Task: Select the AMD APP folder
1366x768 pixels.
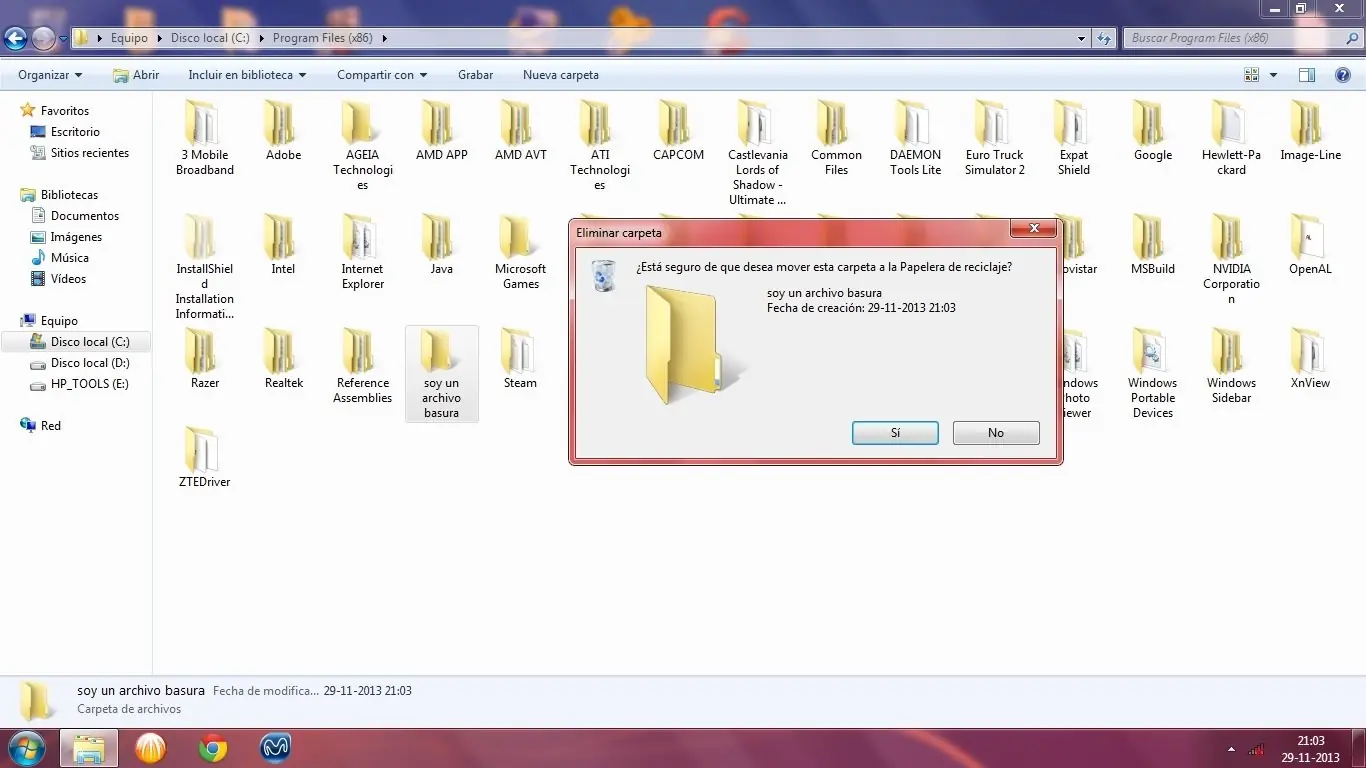Action: [442, 131]
